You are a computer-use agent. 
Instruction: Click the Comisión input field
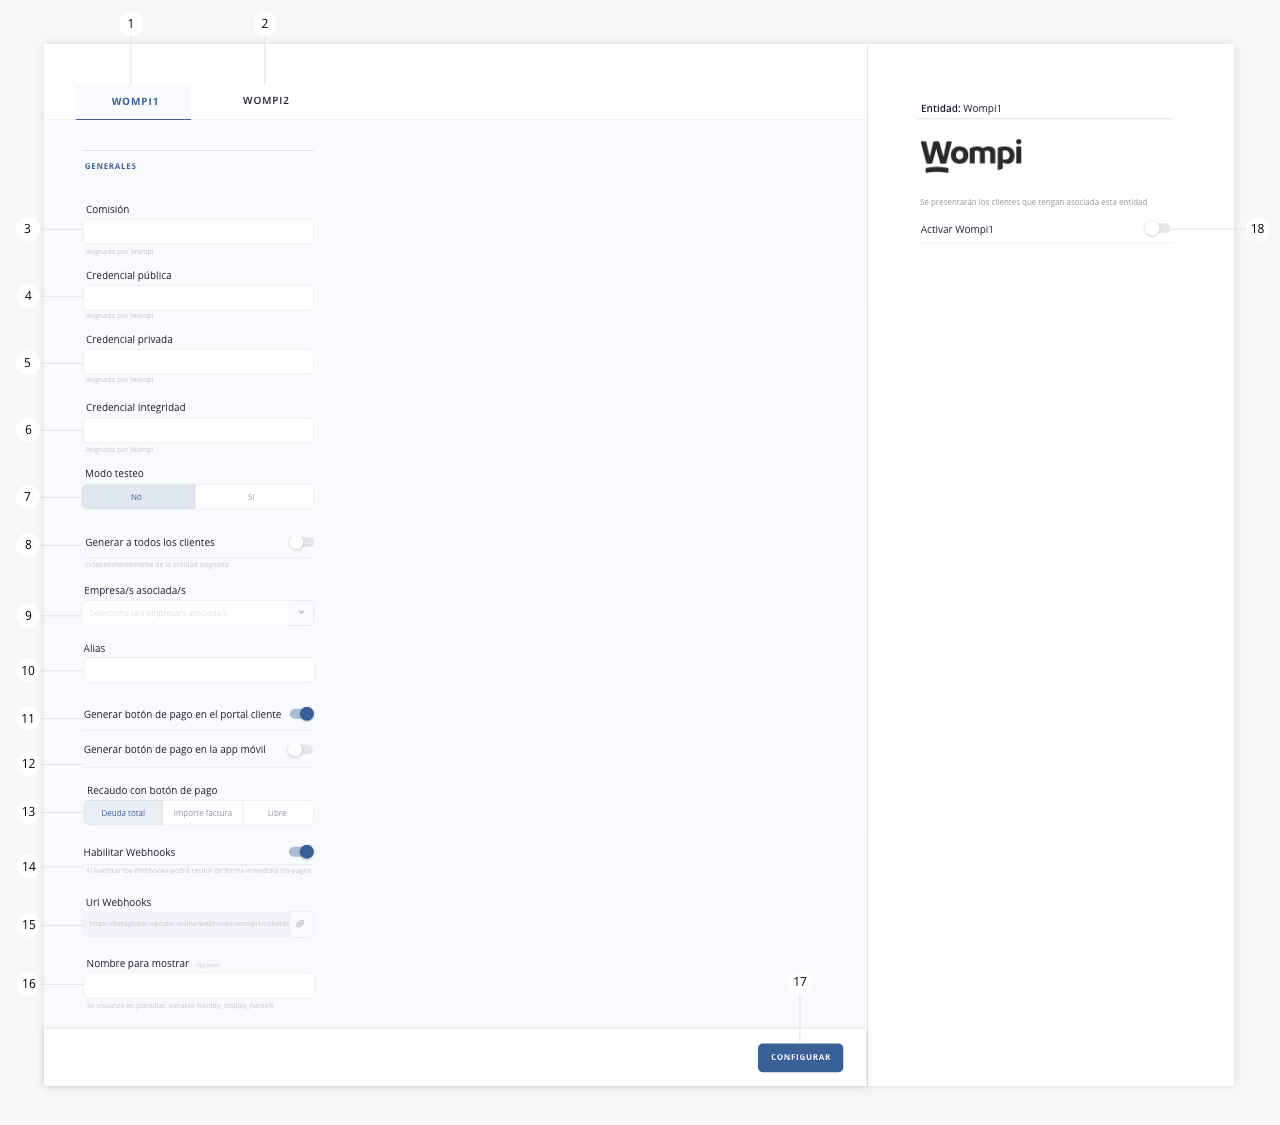point(198,231)
